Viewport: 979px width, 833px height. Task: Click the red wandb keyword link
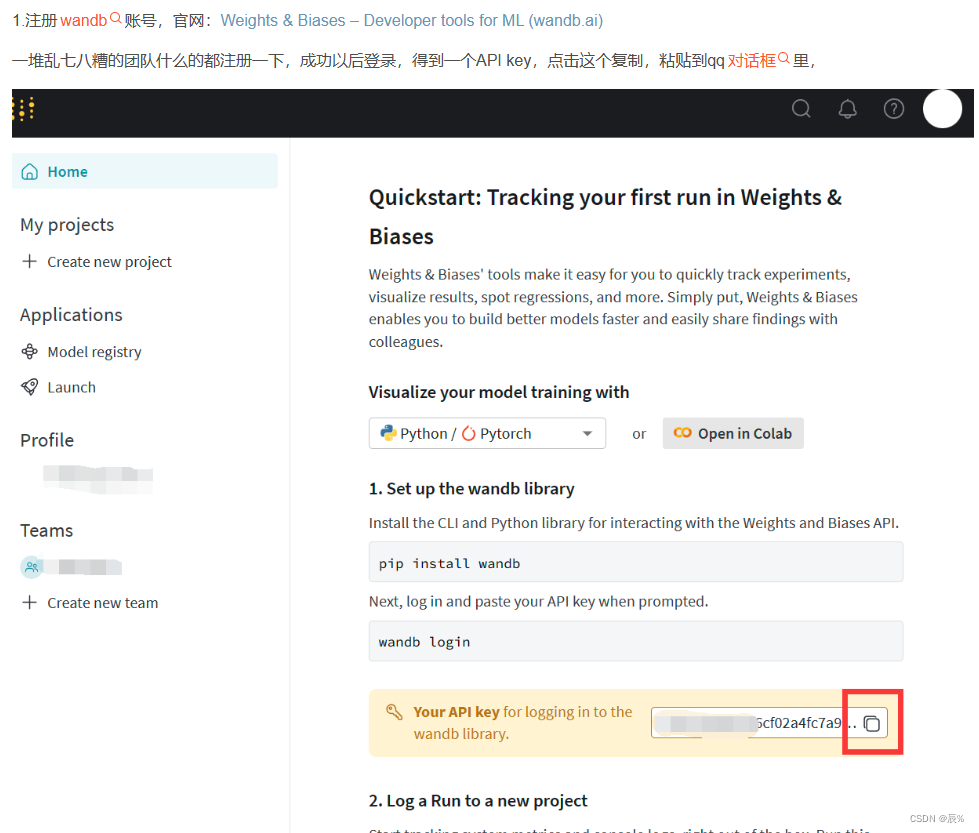[x=84, y=21]
